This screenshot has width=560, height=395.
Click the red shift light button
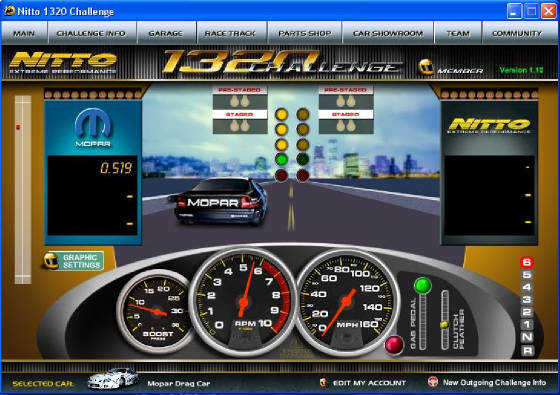click(394, 345)
